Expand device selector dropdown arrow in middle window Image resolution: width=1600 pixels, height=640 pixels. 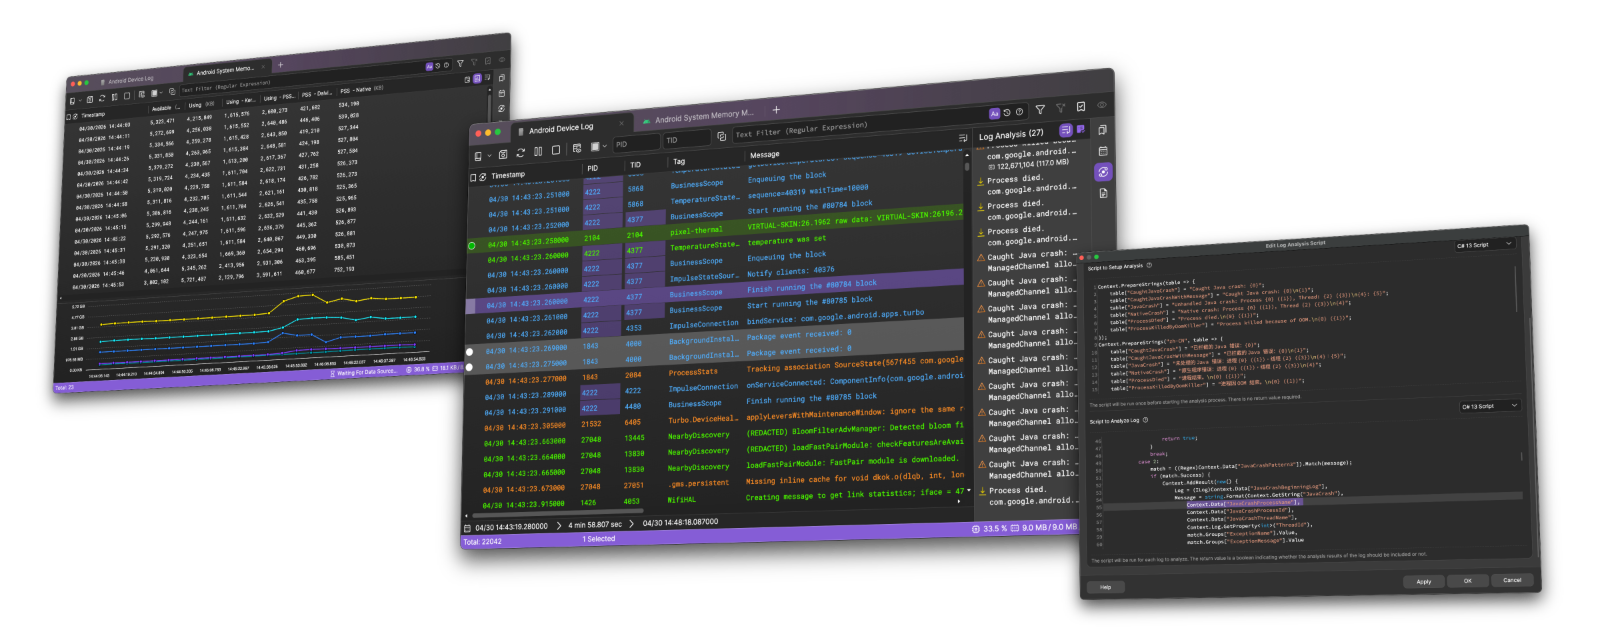click(489, 156)
